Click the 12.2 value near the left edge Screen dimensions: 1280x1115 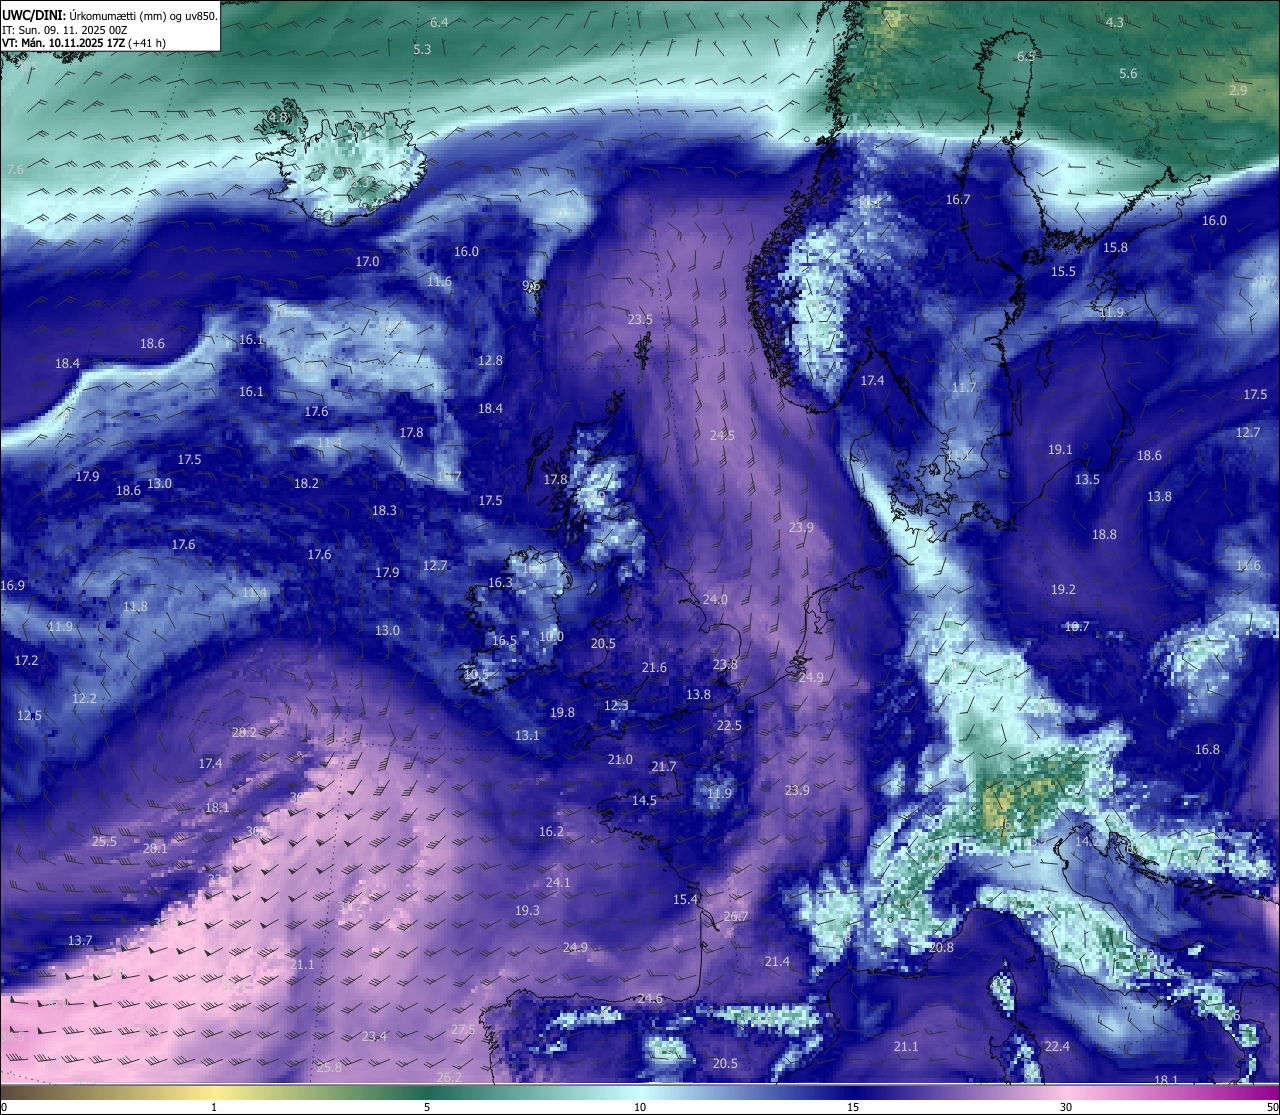point(84,698)
